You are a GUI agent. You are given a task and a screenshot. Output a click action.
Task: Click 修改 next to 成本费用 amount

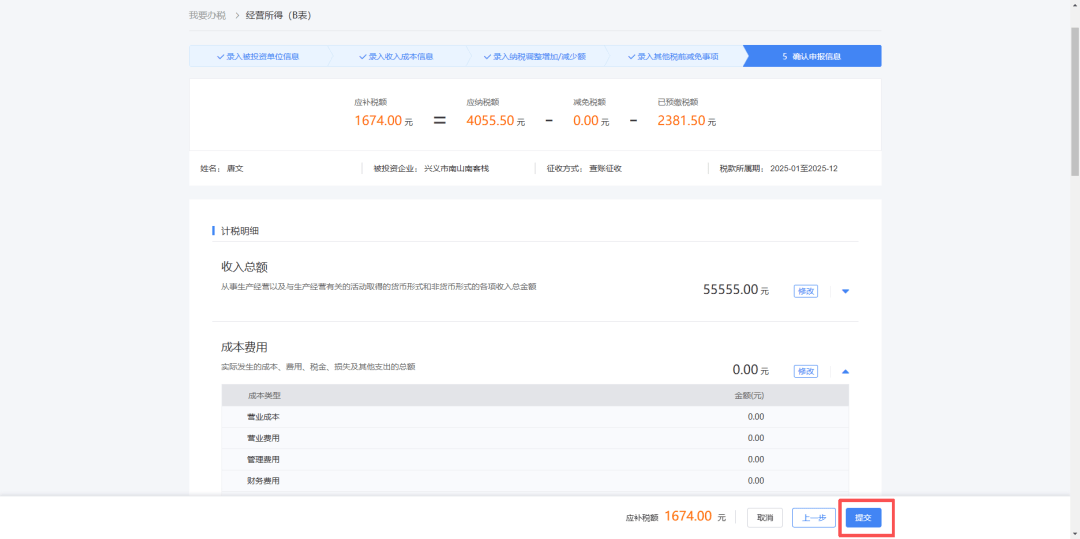(806, 371)
